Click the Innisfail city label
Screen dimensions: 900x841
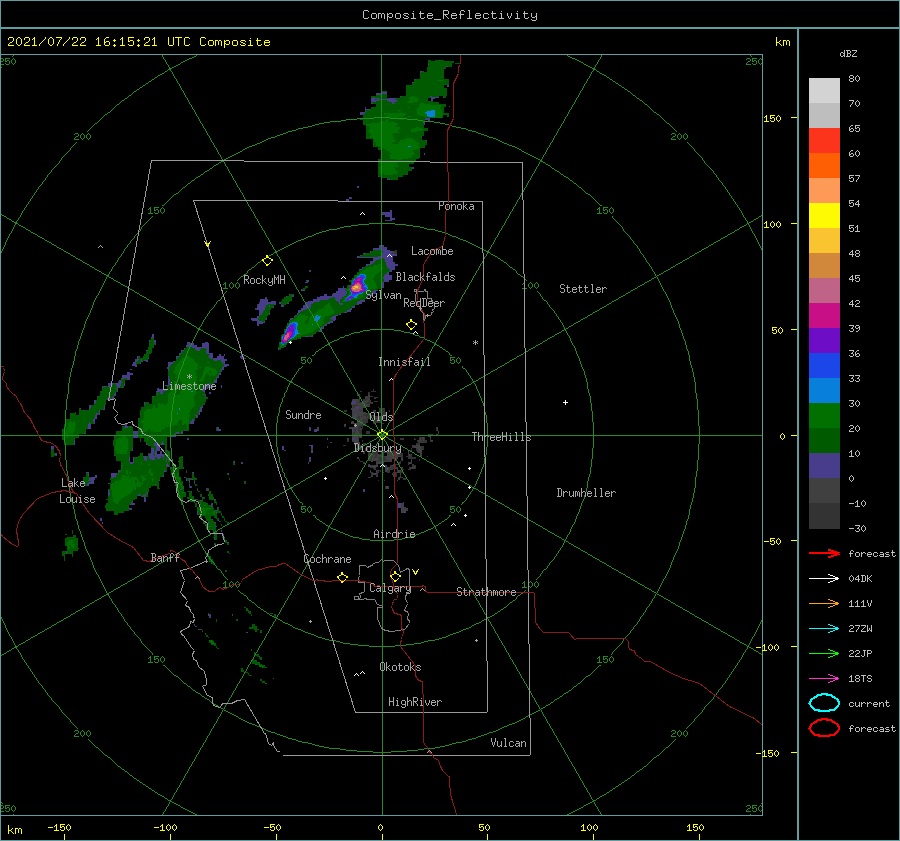(x=404, y=362)
